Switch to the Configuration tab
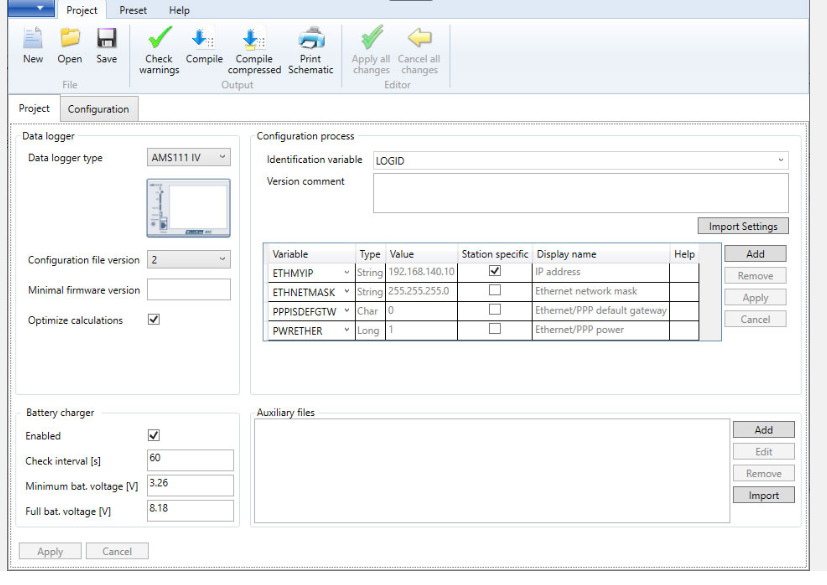827x585 pixels. 98,109
